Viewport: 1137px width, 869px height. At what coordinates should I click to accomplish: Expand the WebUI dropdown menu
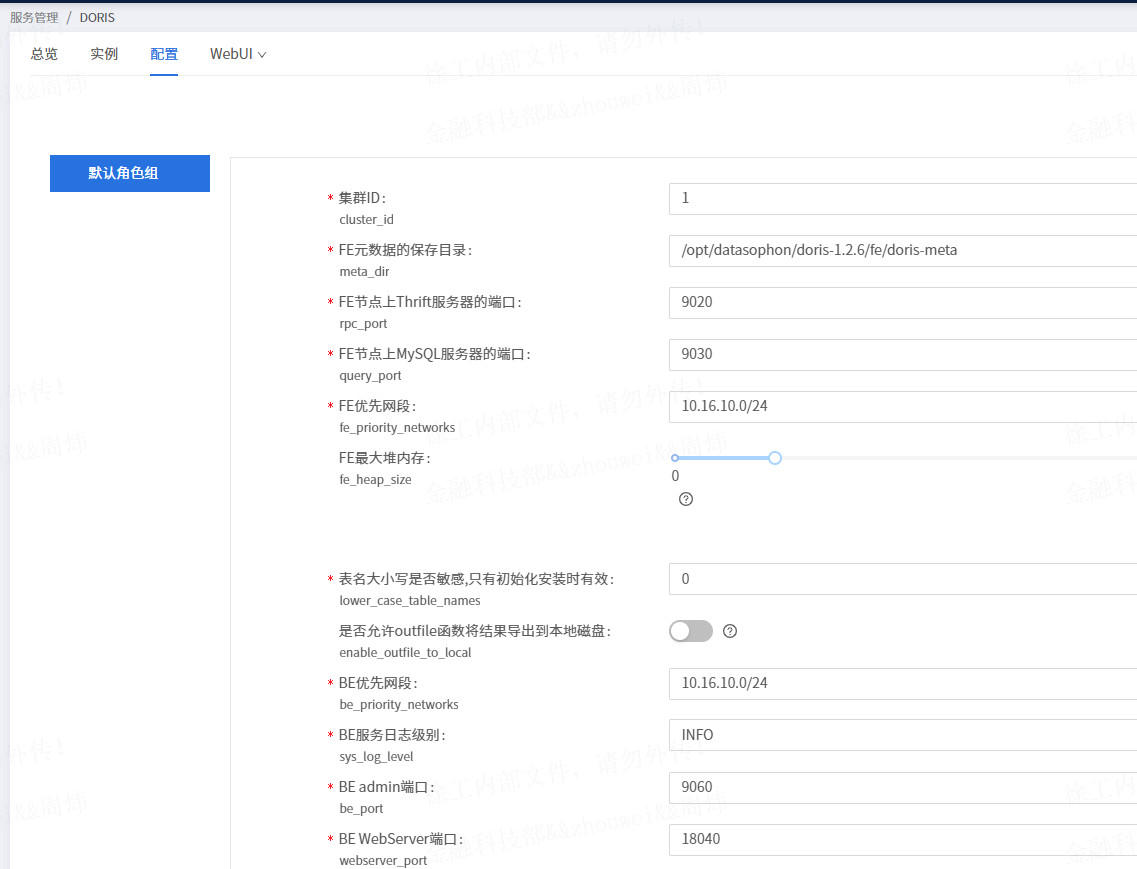click(238, 54)
